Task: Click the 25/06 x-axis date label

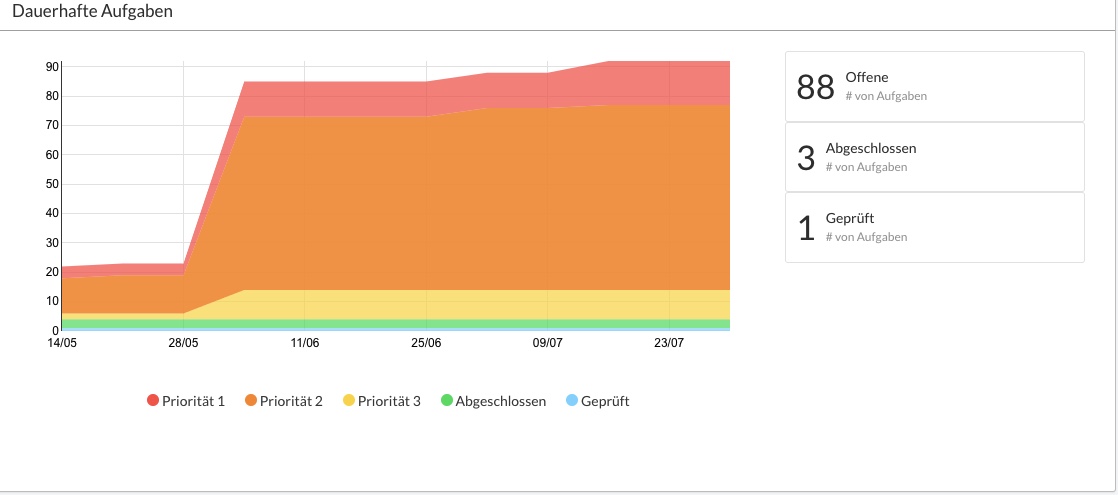Action: (426, 343)
